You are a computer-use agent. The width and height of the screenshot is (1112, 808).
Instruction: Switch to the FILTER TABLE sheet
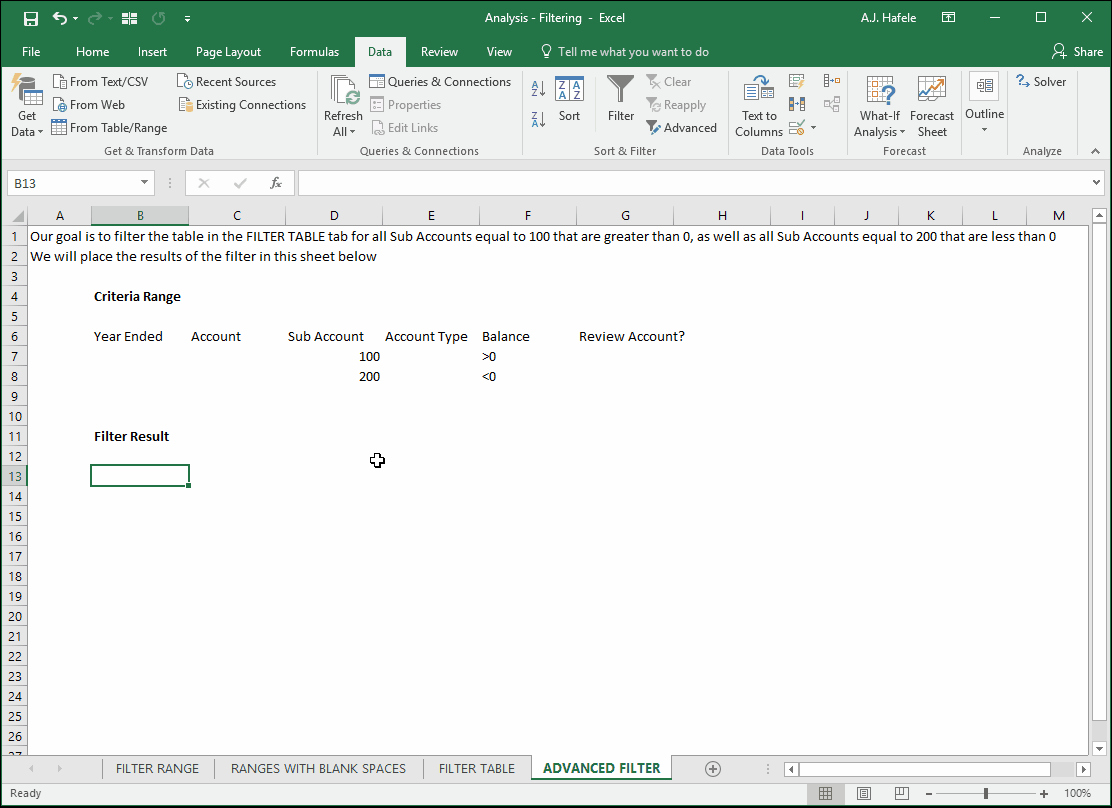pyautogui.click(x=477, y=768)
